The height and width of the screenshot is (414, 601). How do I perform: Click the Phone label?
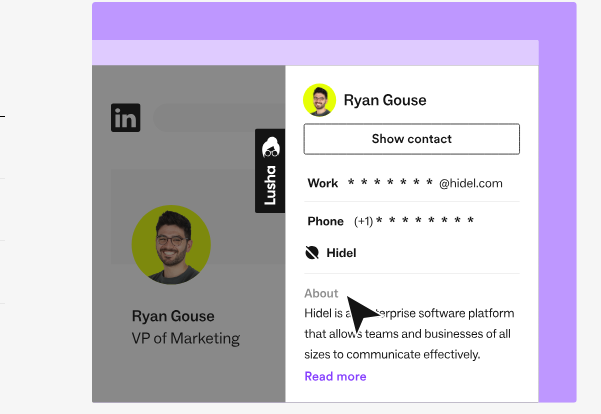tap(325, 221)
